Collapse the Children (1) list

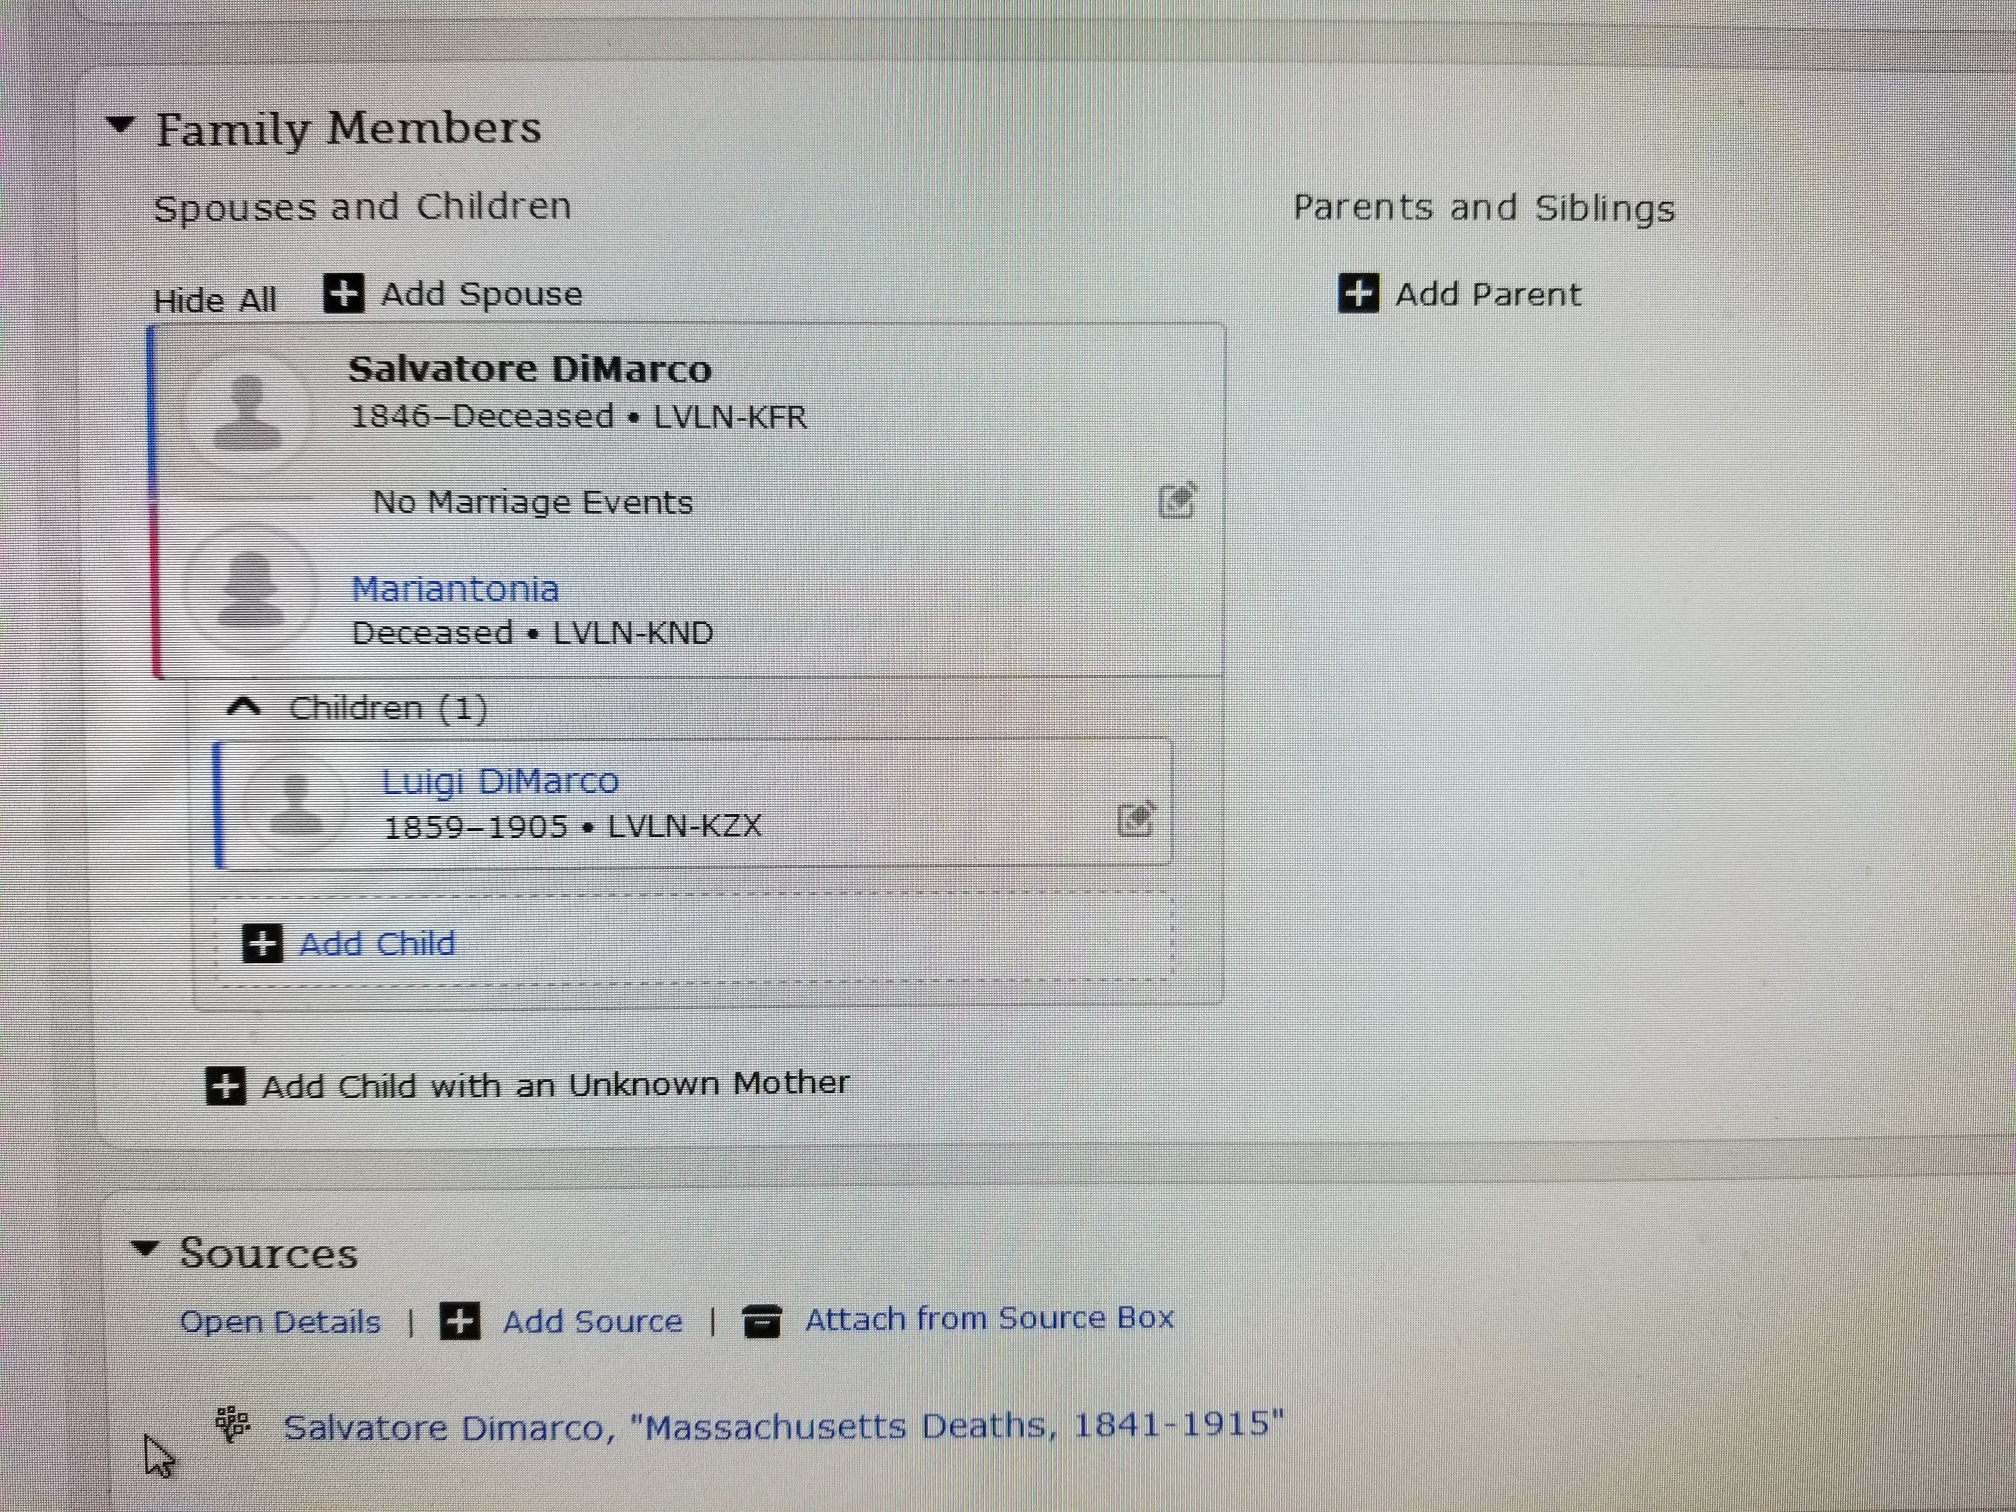(244, 708)
